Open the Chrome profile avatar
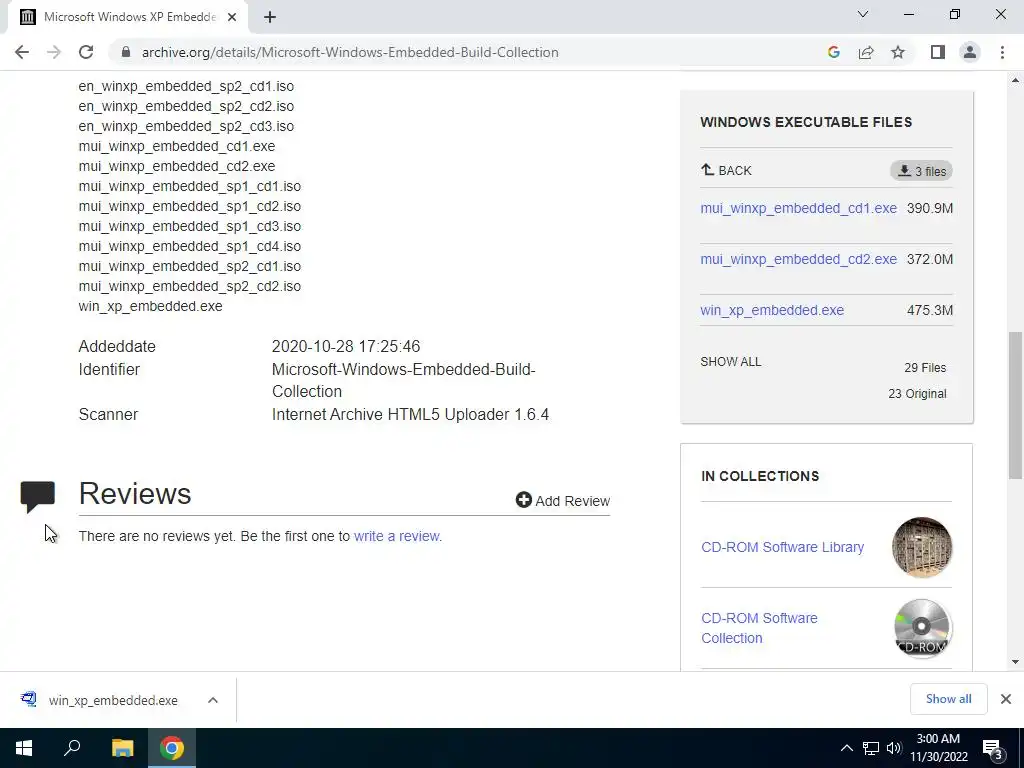Screen dimensions: 1024x768 (x=970, y=52)
